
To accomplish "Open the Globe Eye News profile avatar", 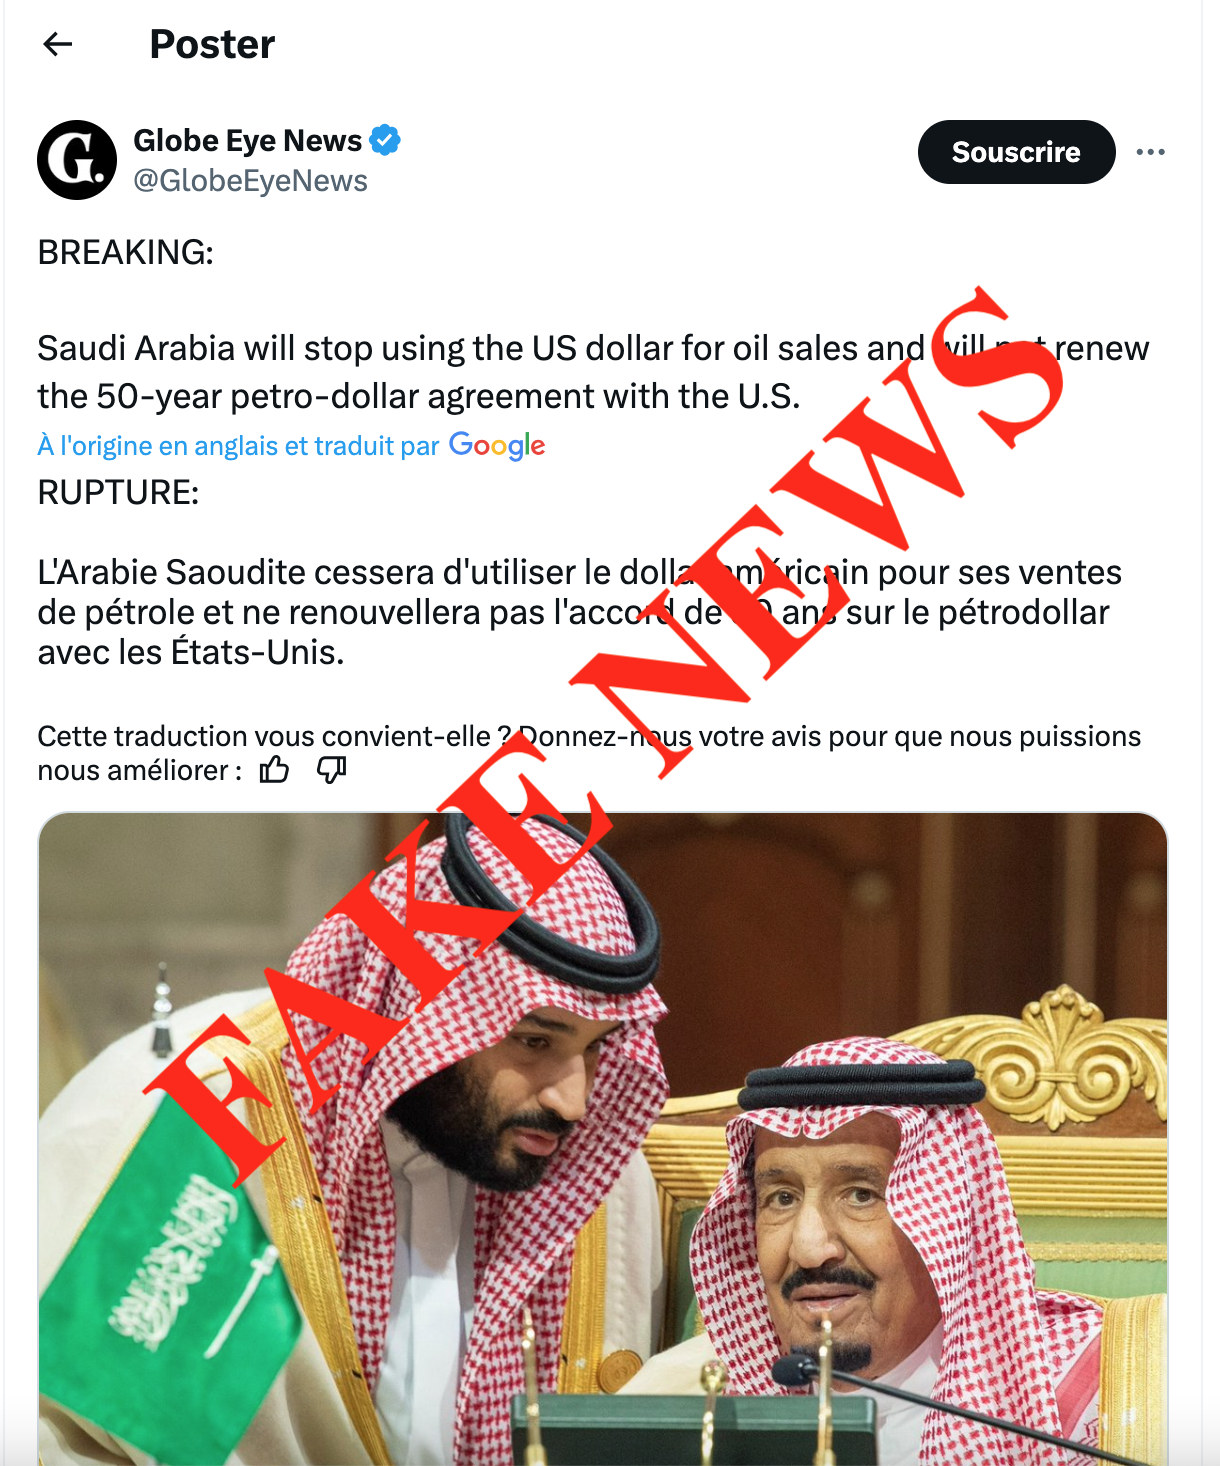I will point(77,160).
